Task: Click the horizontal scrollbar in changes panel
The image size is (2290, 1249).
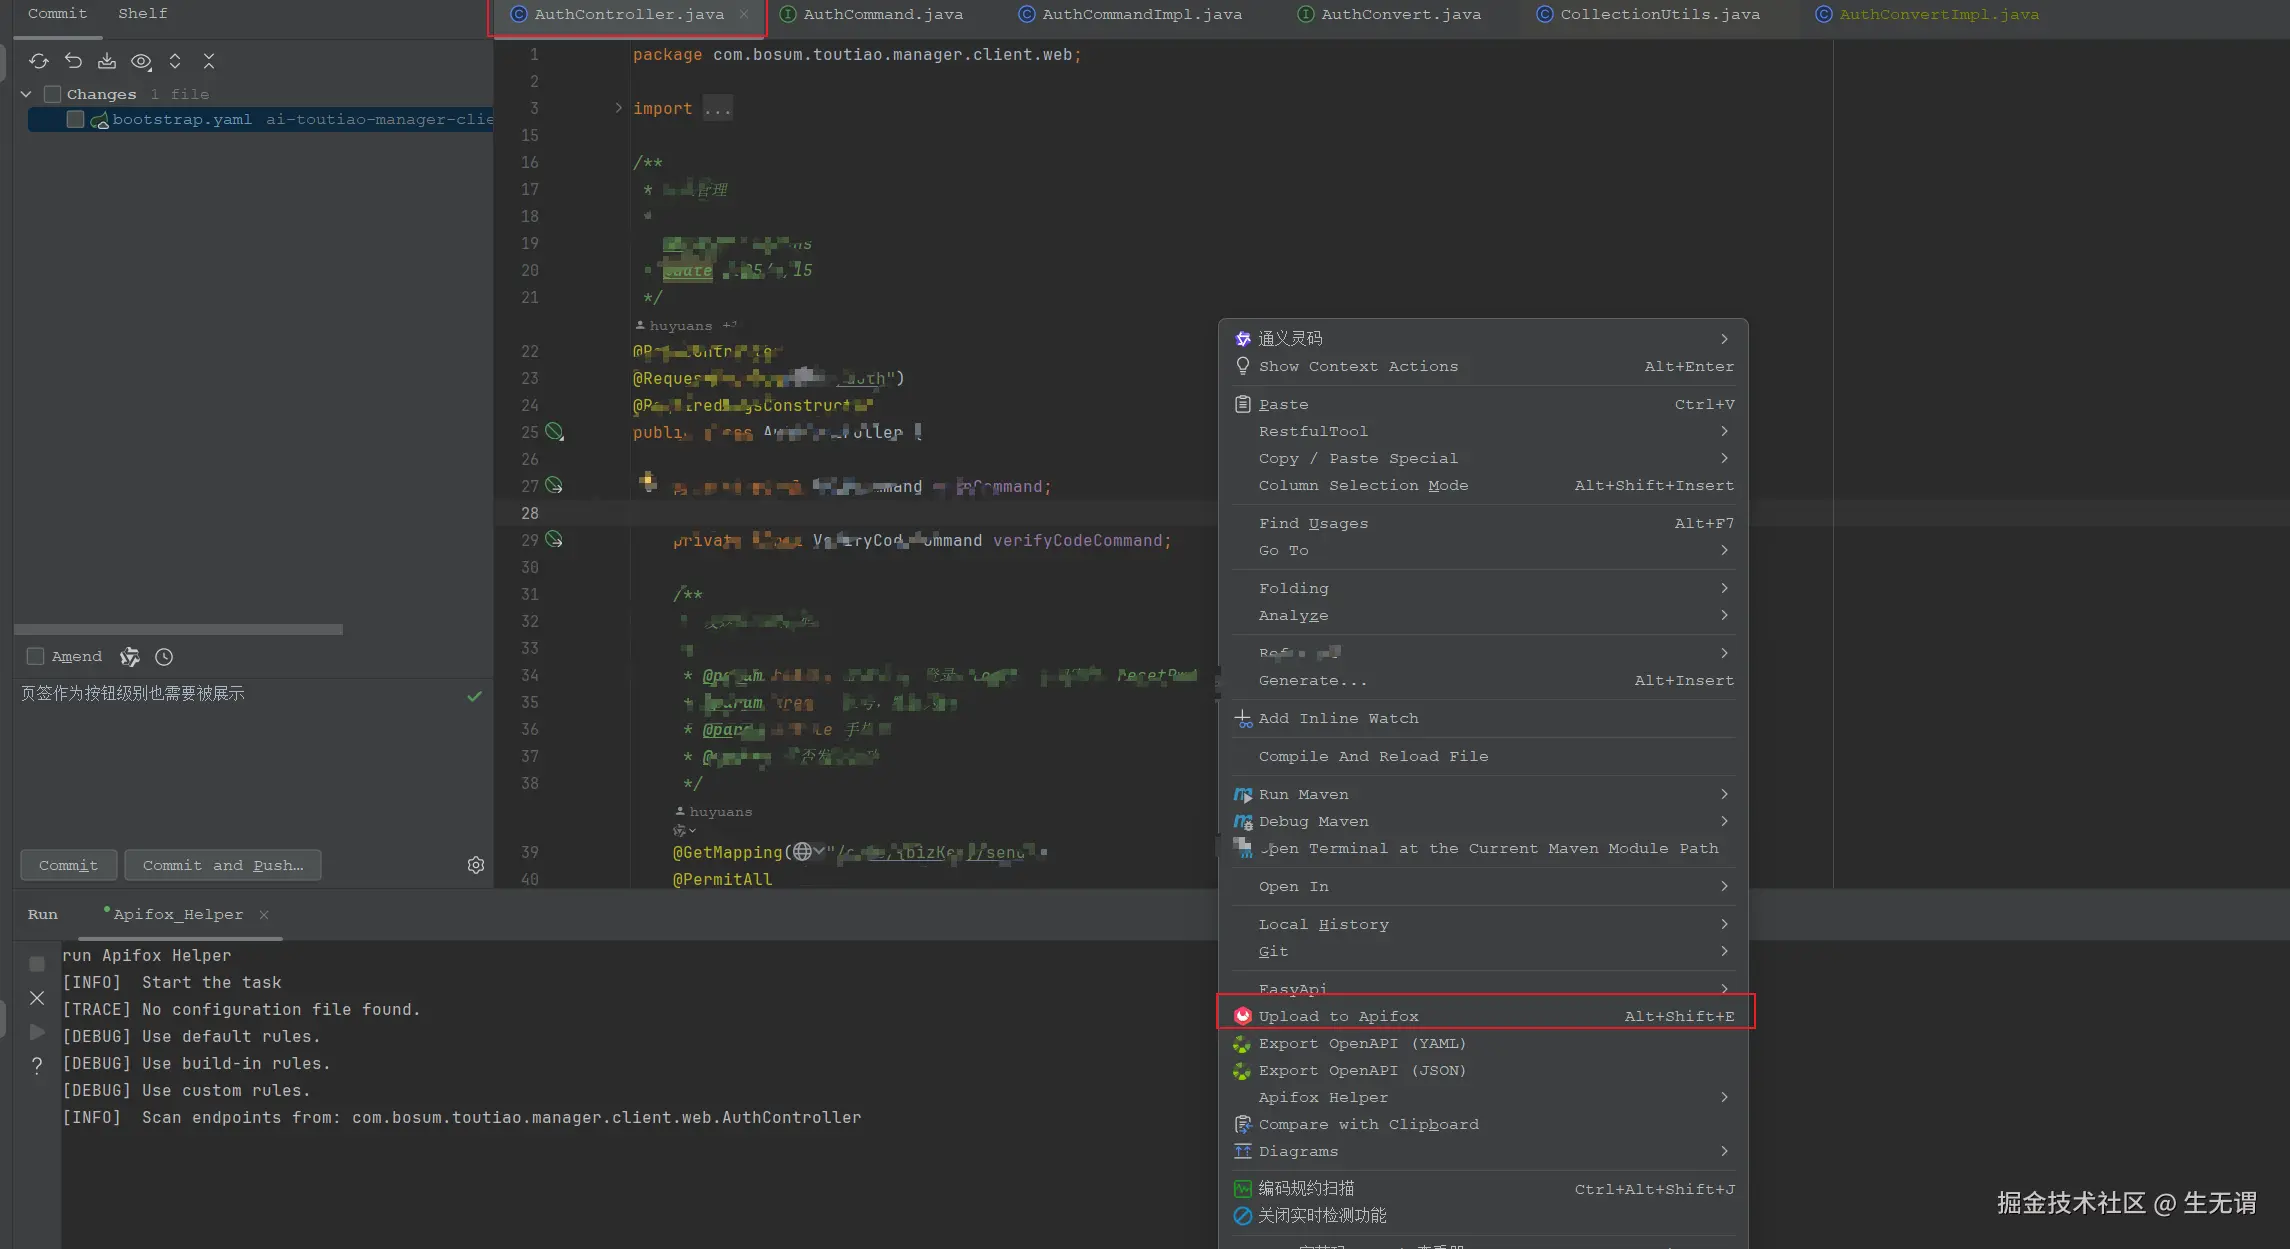Action: click(178, 629)
